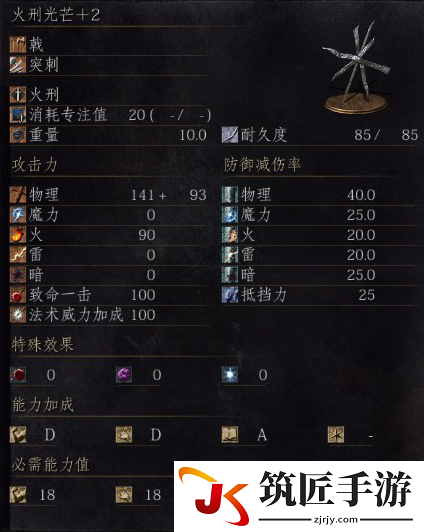This screenshot has width=424, height=532.
Task: Click the frost special effect icon
Action: (x=230, y=375)
